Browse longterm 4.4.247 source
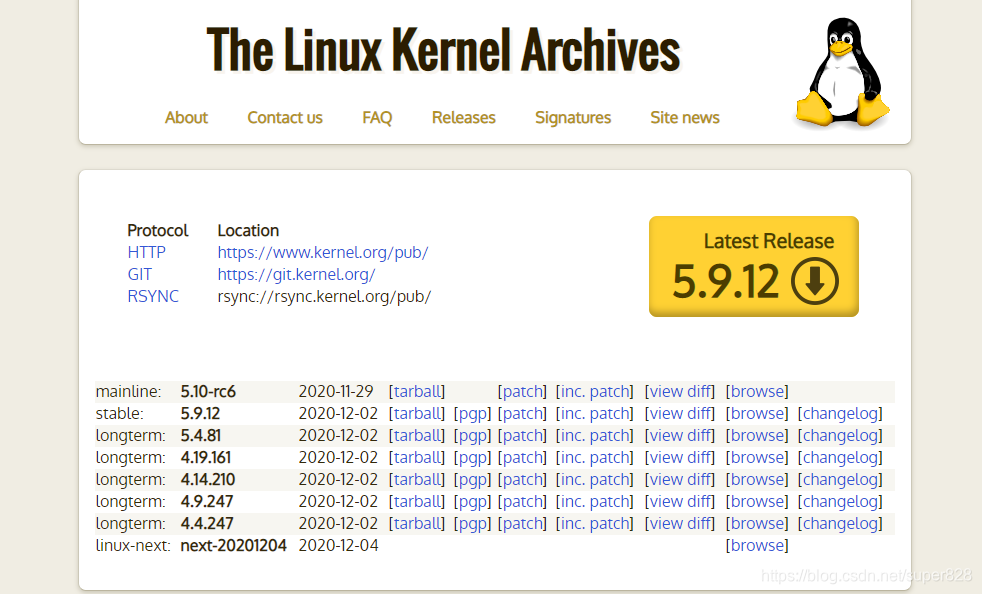This screenshot has height=594, width=982. [x=757, y=523]
